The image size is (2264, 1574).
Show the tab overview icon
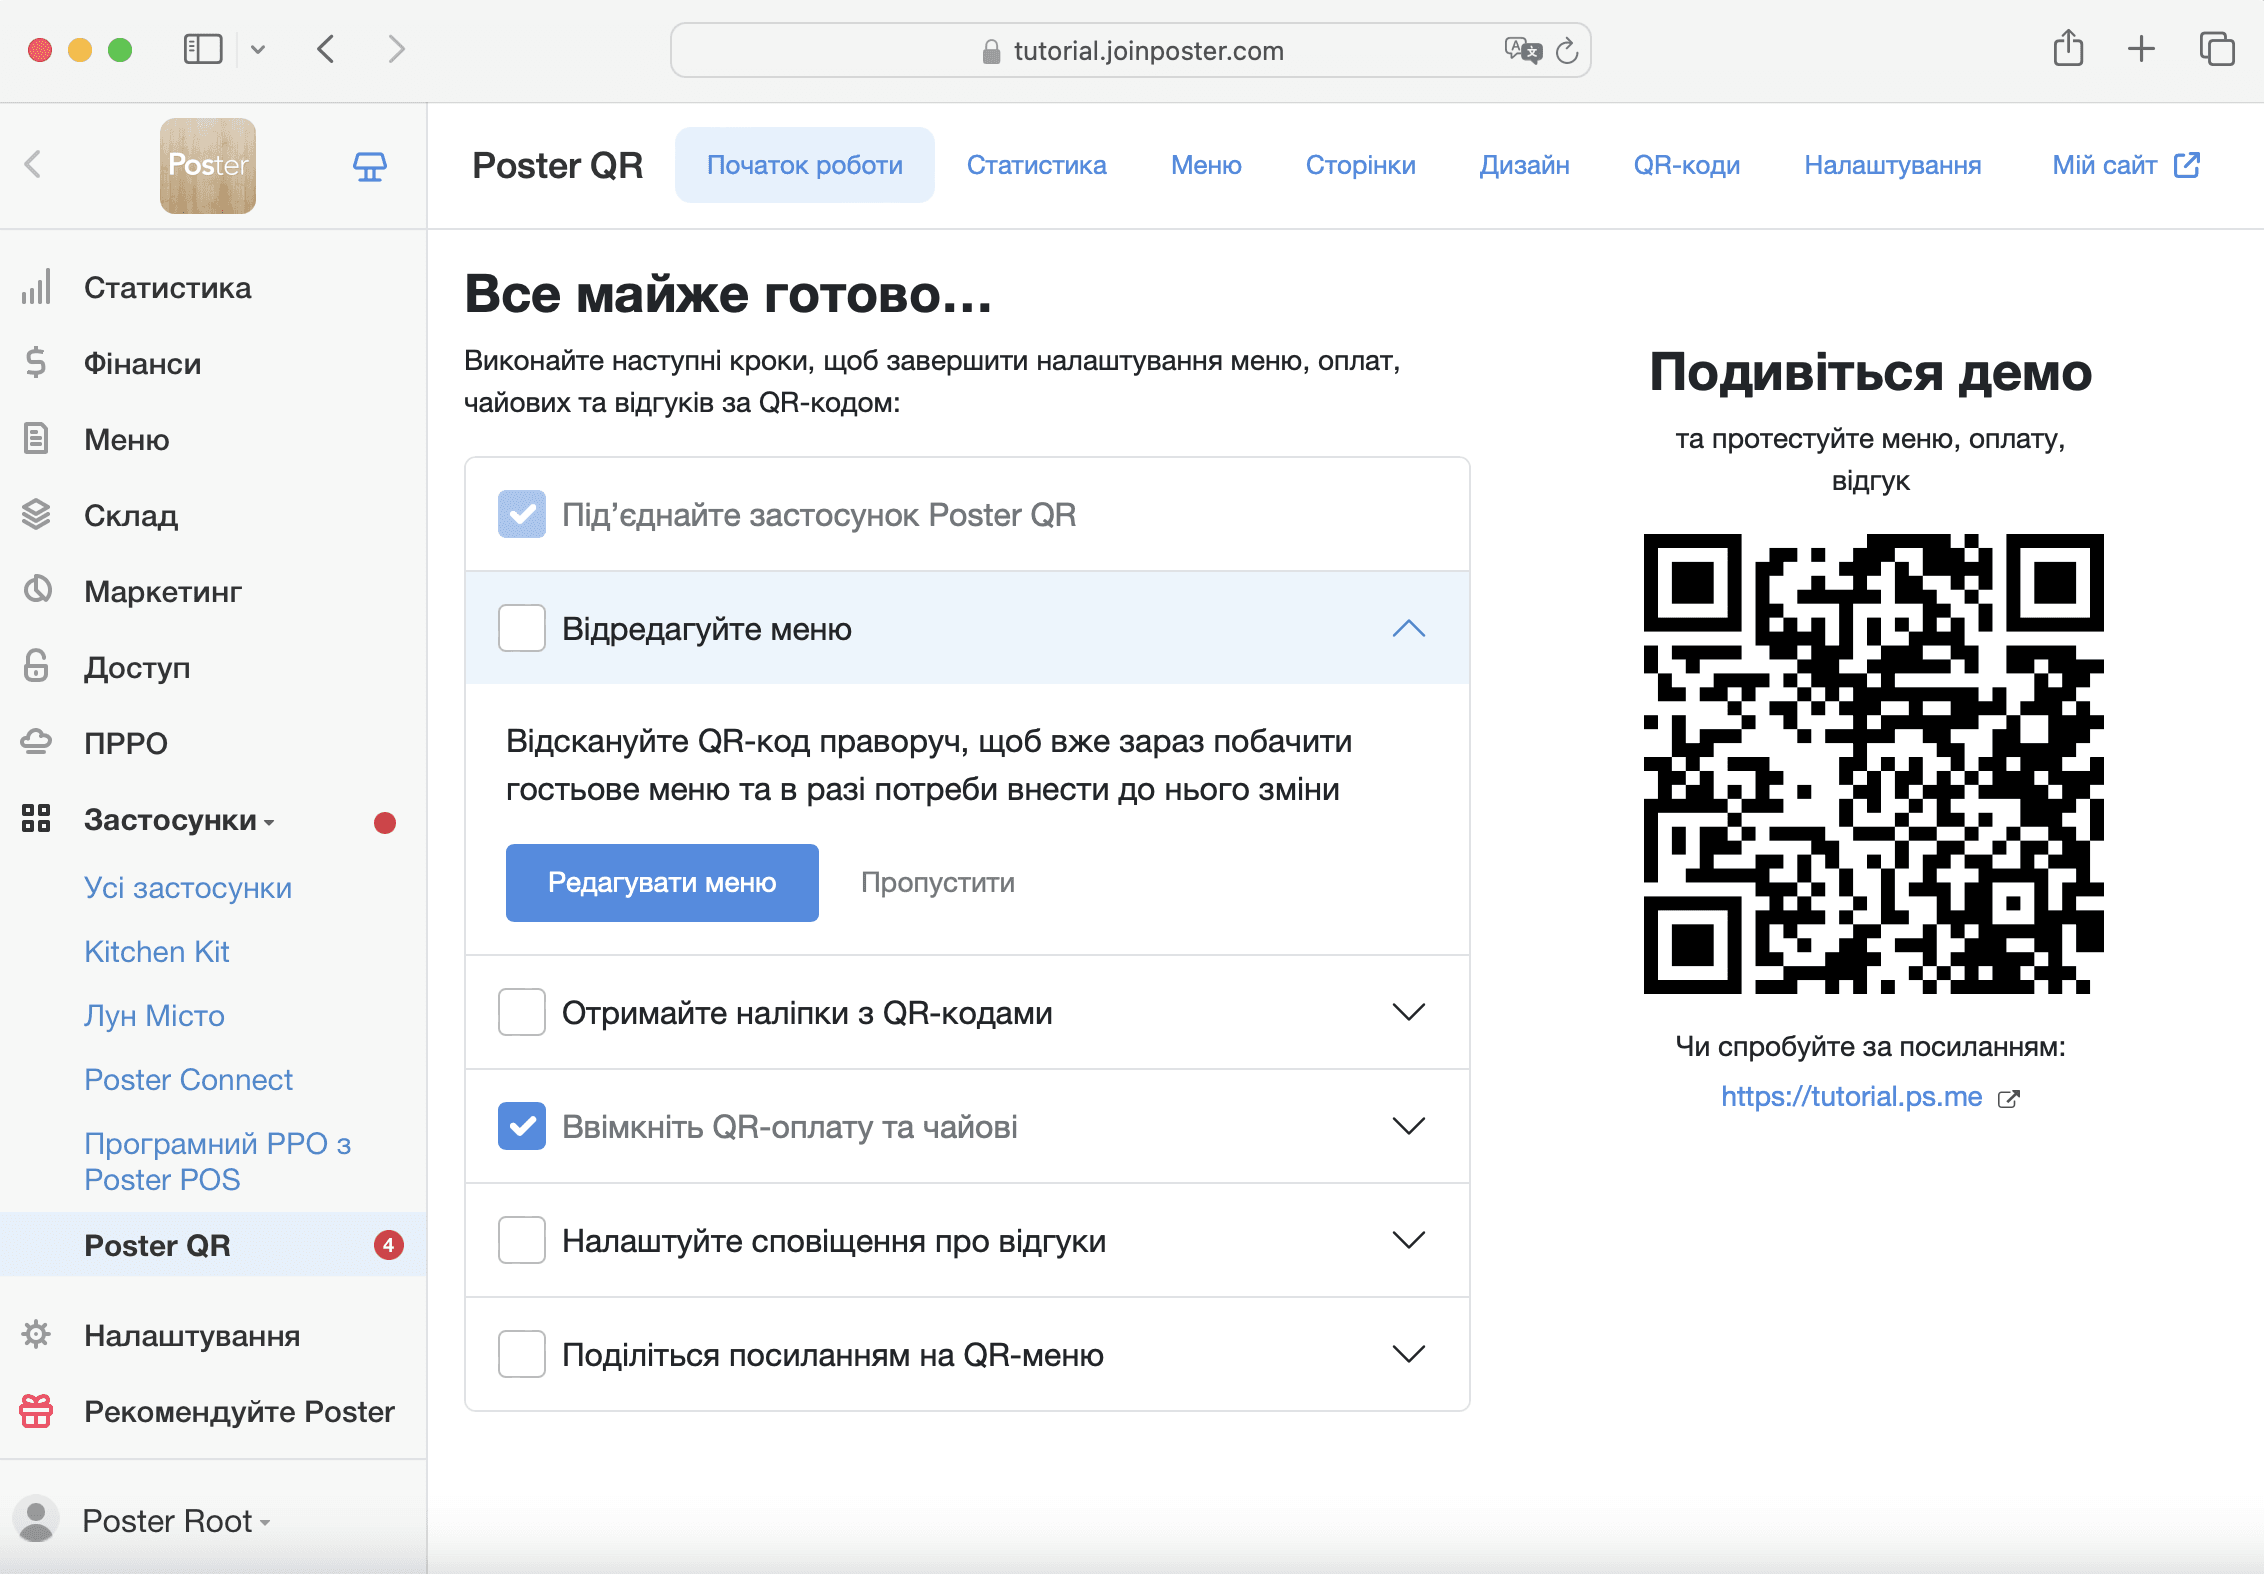2217,49
